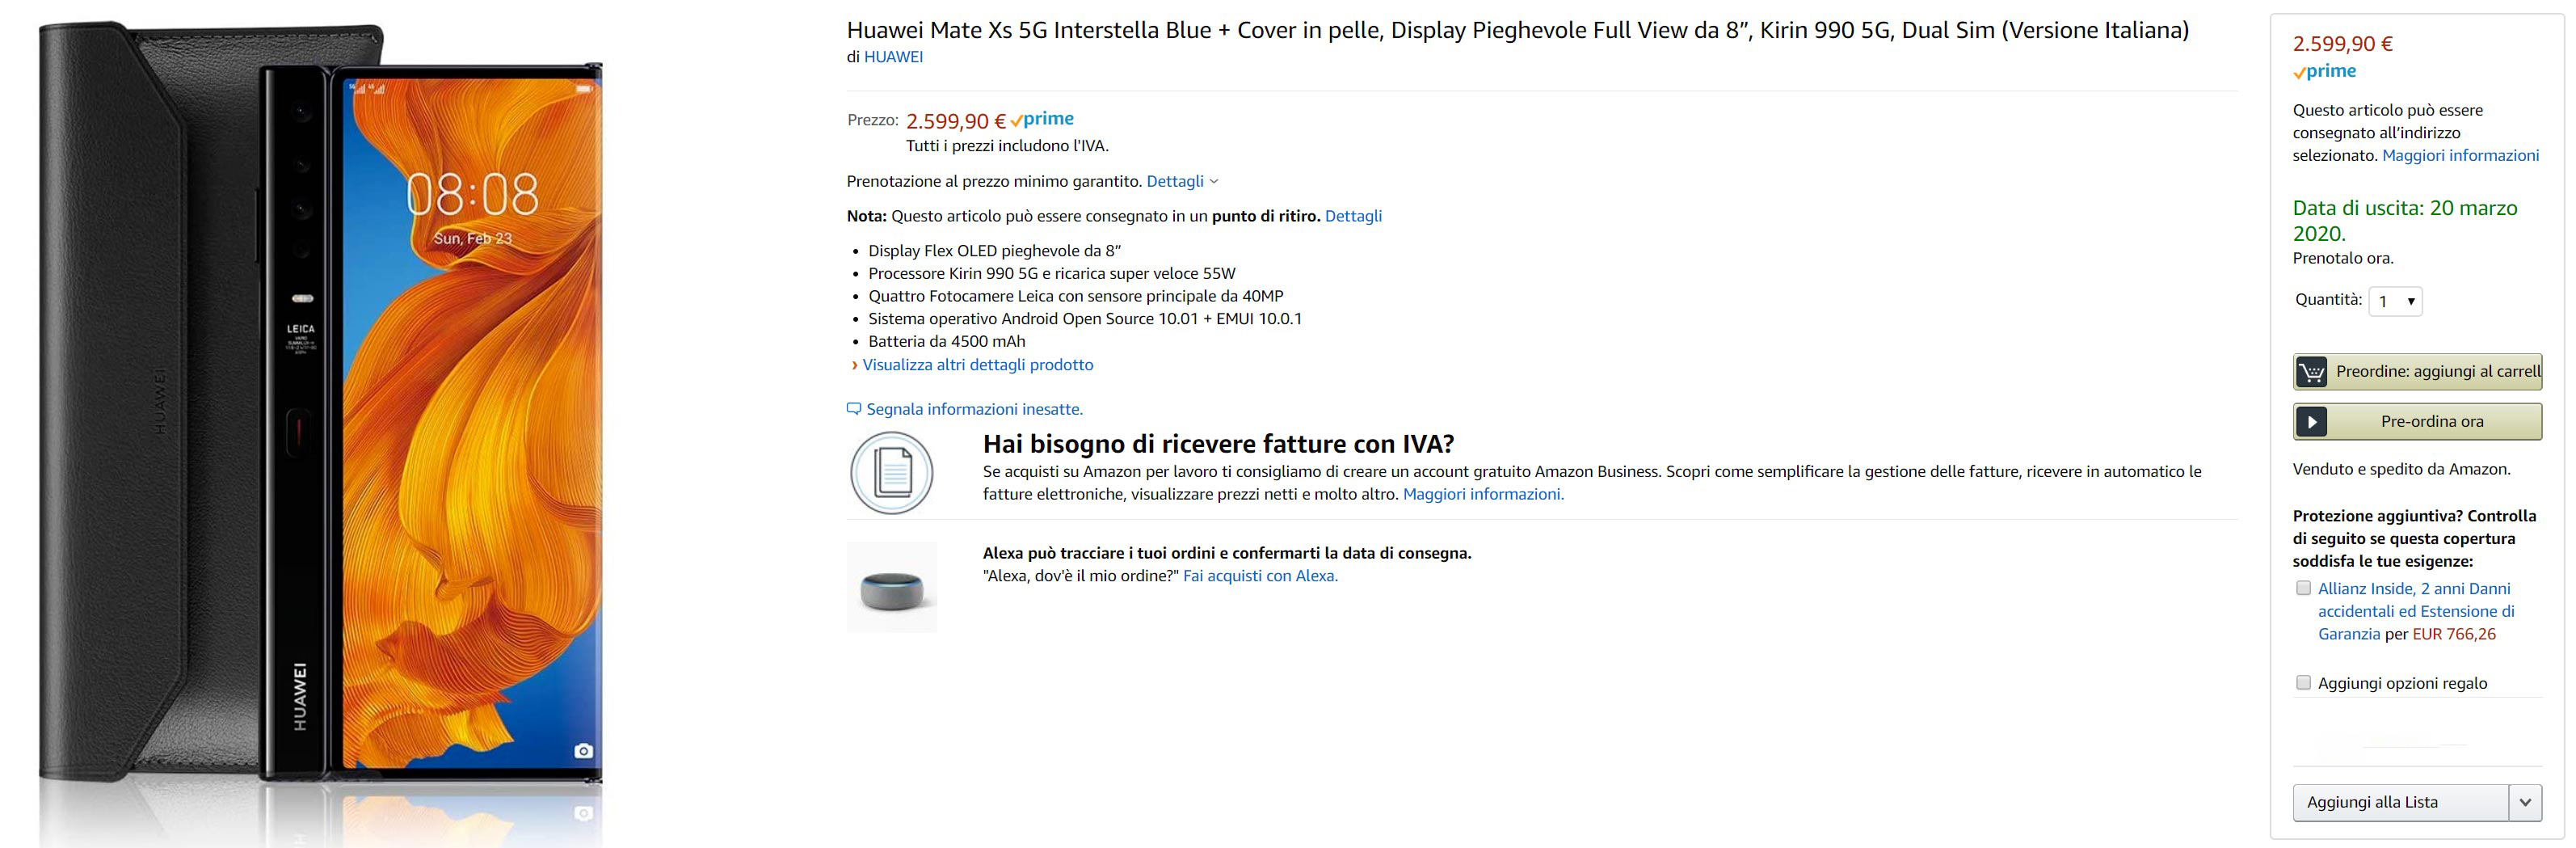Click Maggiori informazioni about Amazon Business
Image resolution: width=2576 pixels, height=848 pixels.
(x=1483, y=494)
